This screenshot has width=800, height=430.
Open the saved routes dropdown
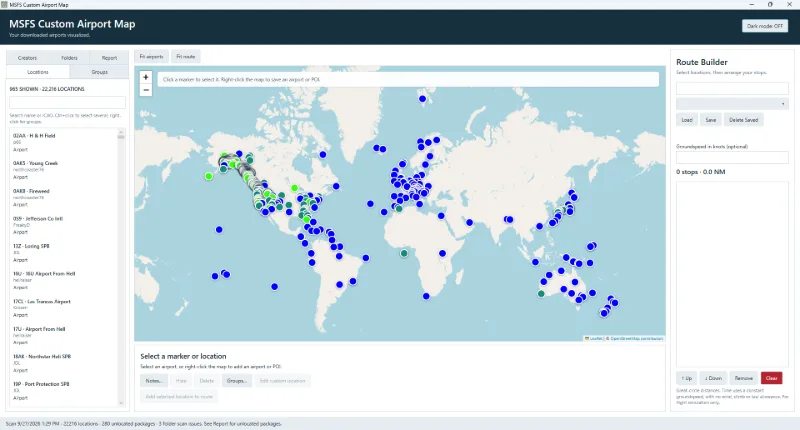tap(732, 104)
